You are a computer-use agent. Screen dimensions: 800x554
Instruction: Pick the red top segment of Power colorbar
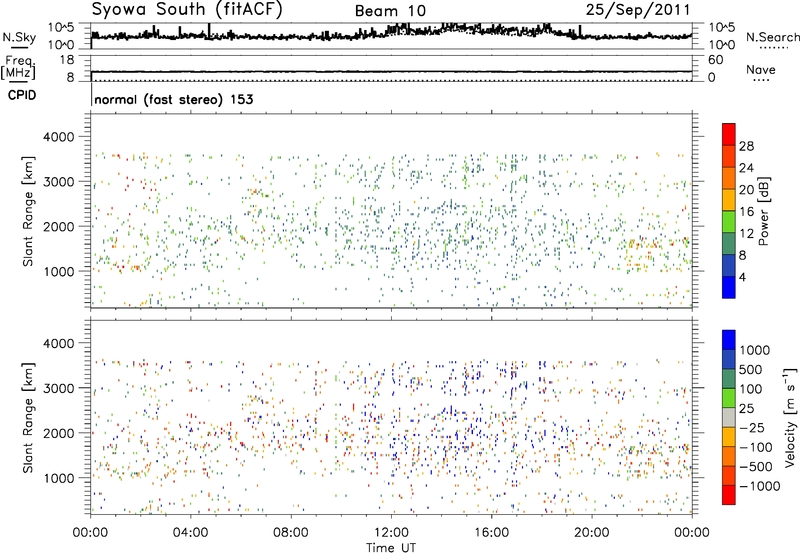tap(729, 135)
